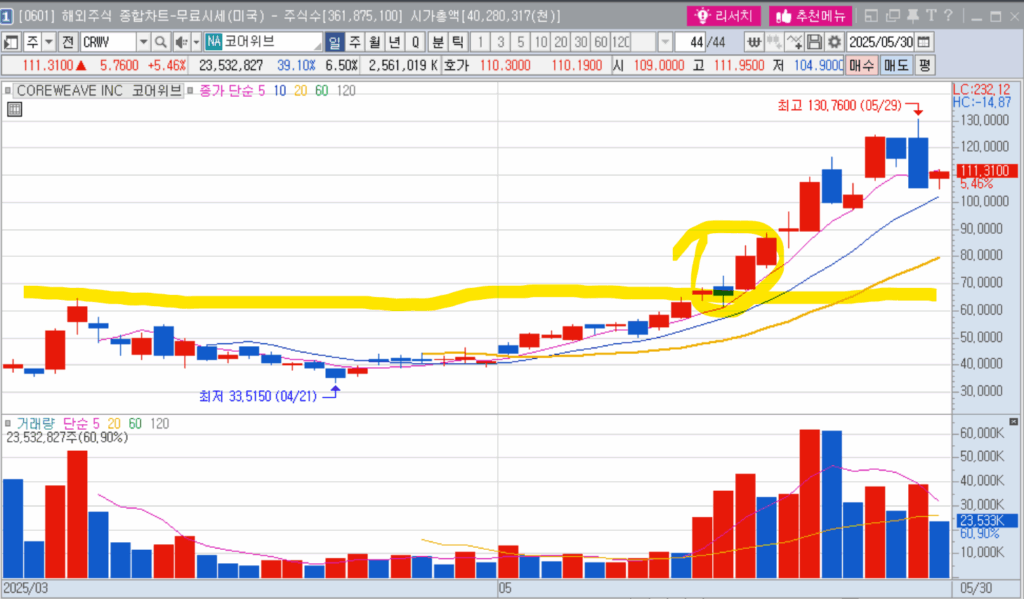The image size is (1024, 599).
Task: Click the candle count field showing 44
Action: pyautogui.click(x=690, y=42)
